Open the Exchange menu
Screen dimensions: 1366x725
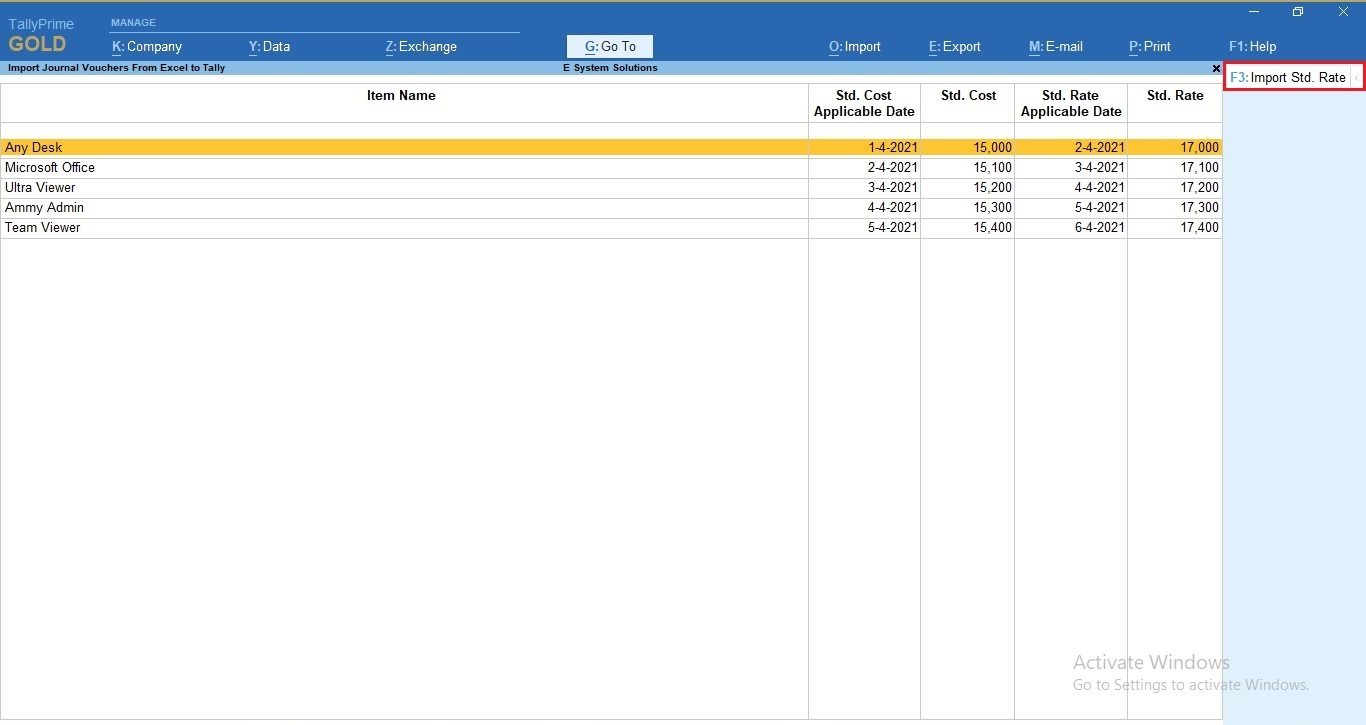coord(421,46)
